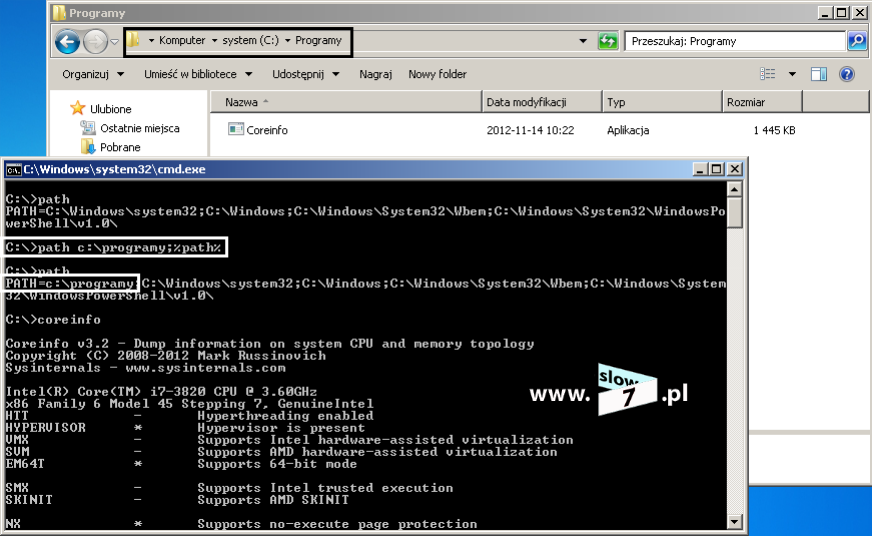Viewport: 872px width, 536px height.
Task: Open recent pages dropdown beside Forward arrow
Action: click(x=115, y=42)
